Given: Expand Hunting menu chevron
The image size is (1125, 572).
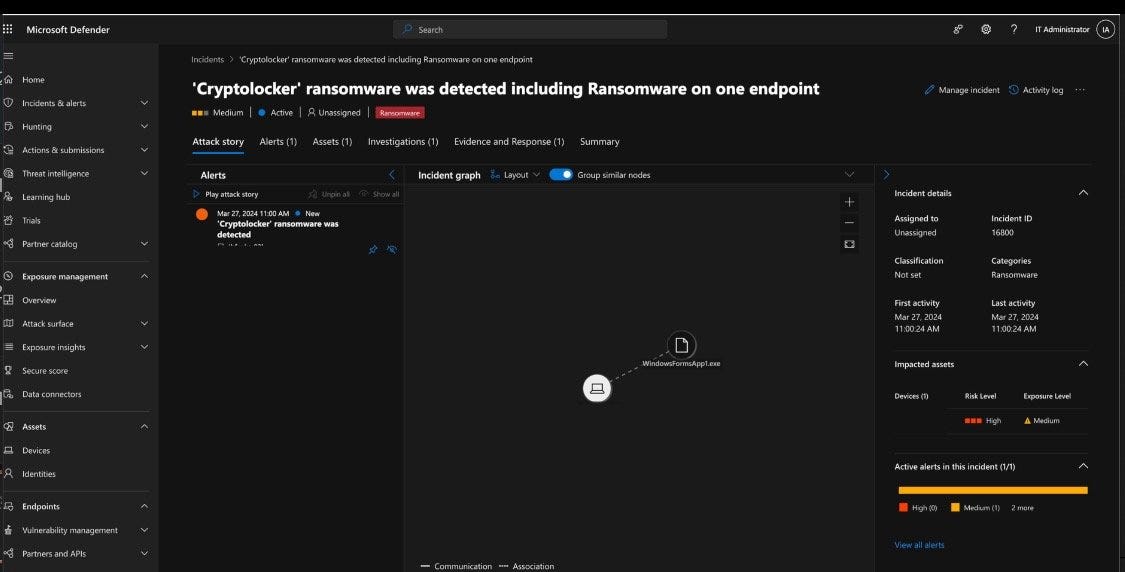Looking at the screenshot, I should click(144, 126).
